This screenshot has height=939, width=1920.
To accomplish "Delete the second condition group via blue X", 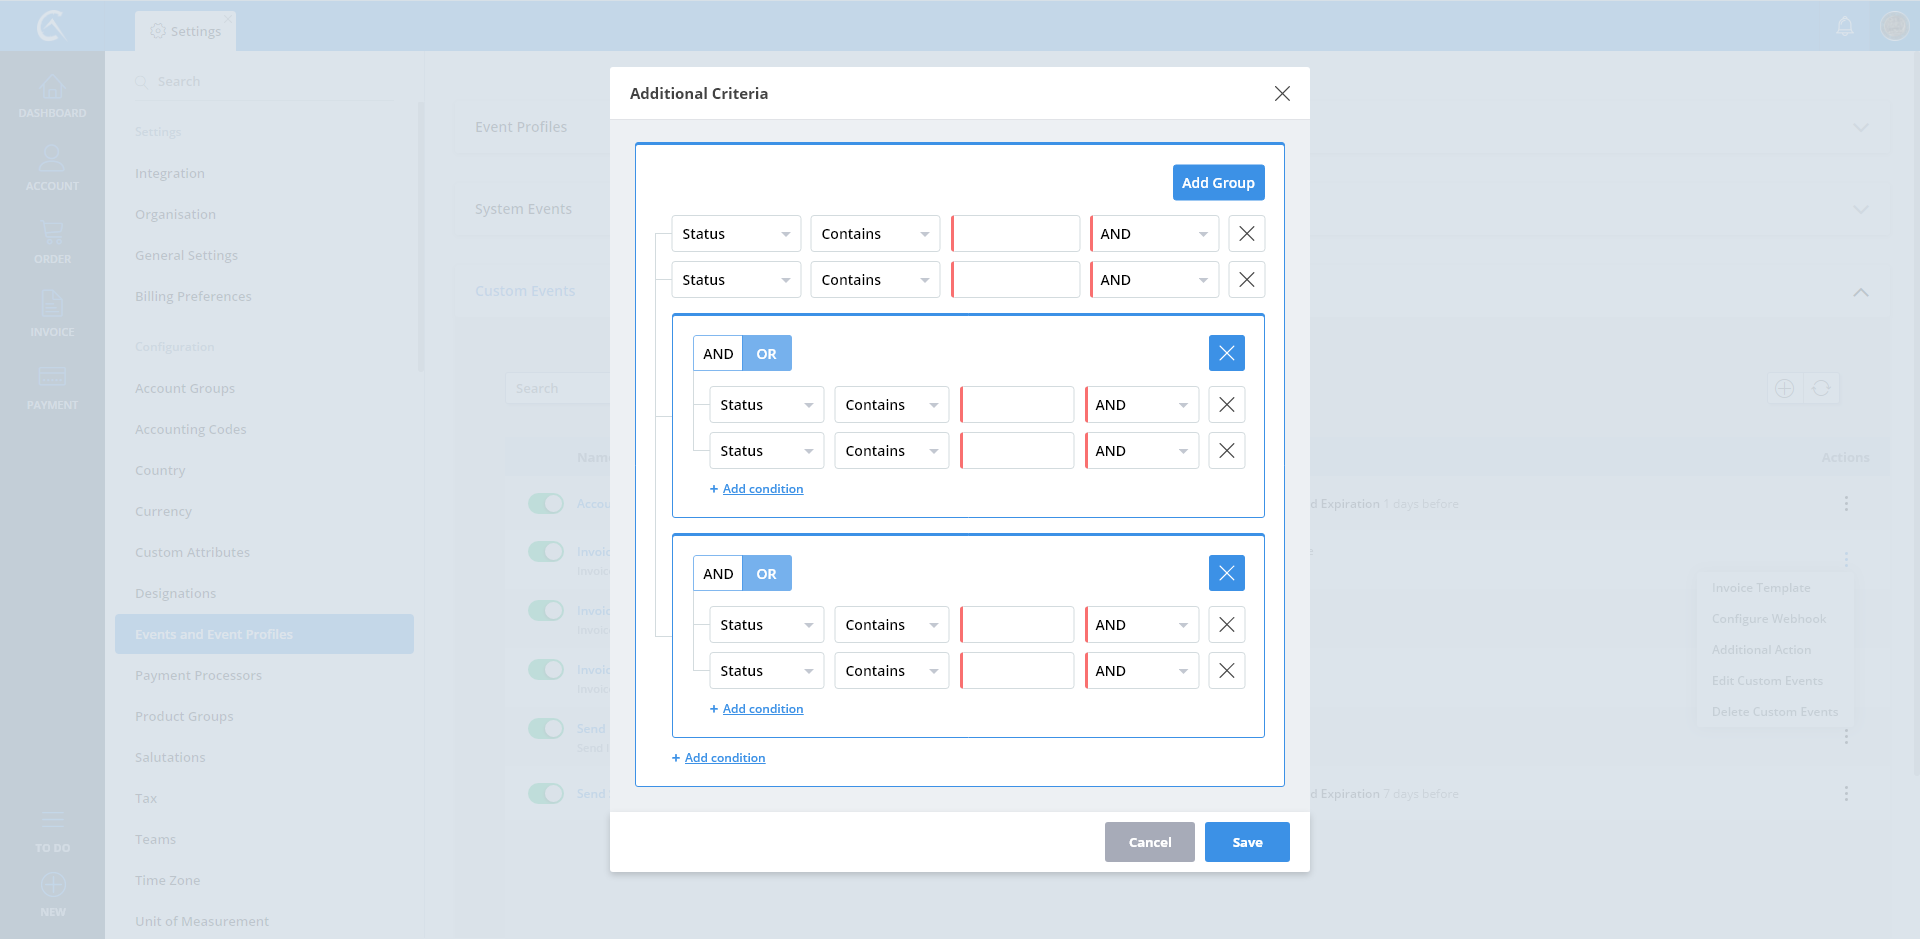I will coord(1226,573).
